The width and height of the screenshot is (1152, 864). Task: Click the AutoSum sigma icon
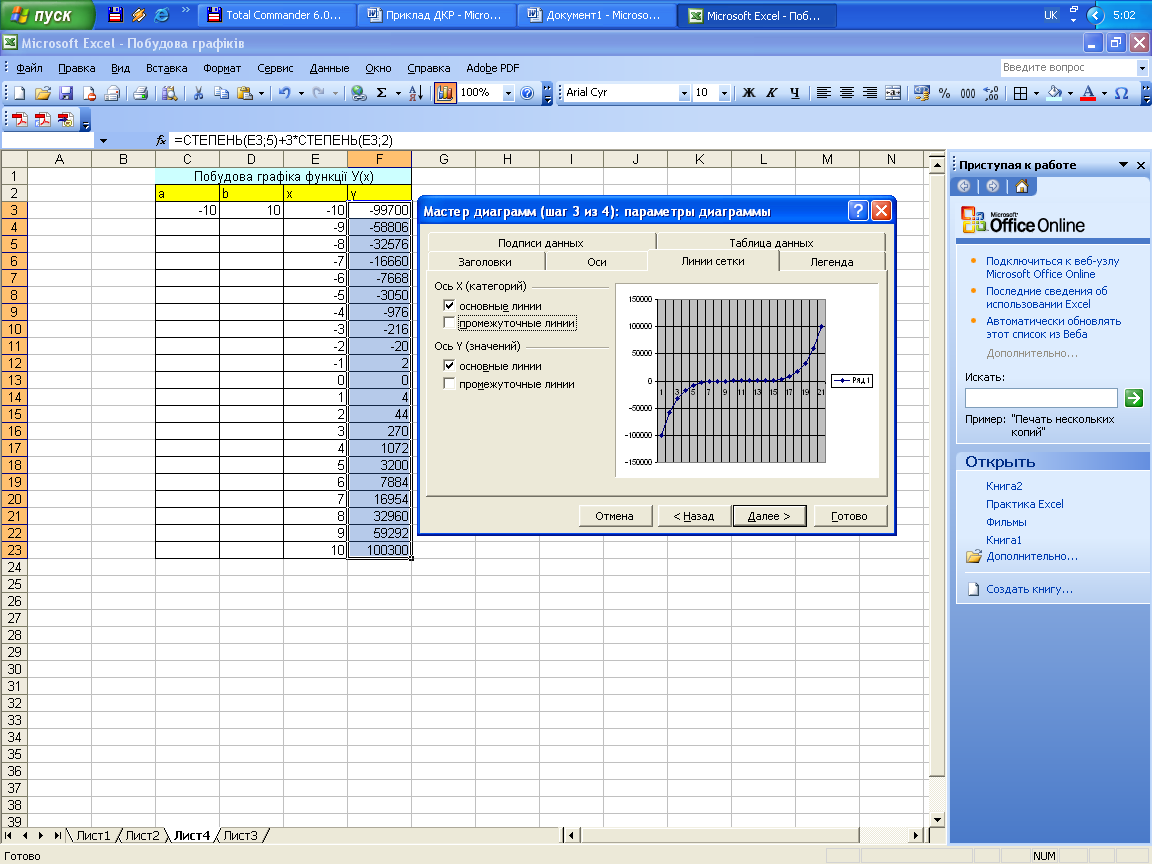click(381, 93)
